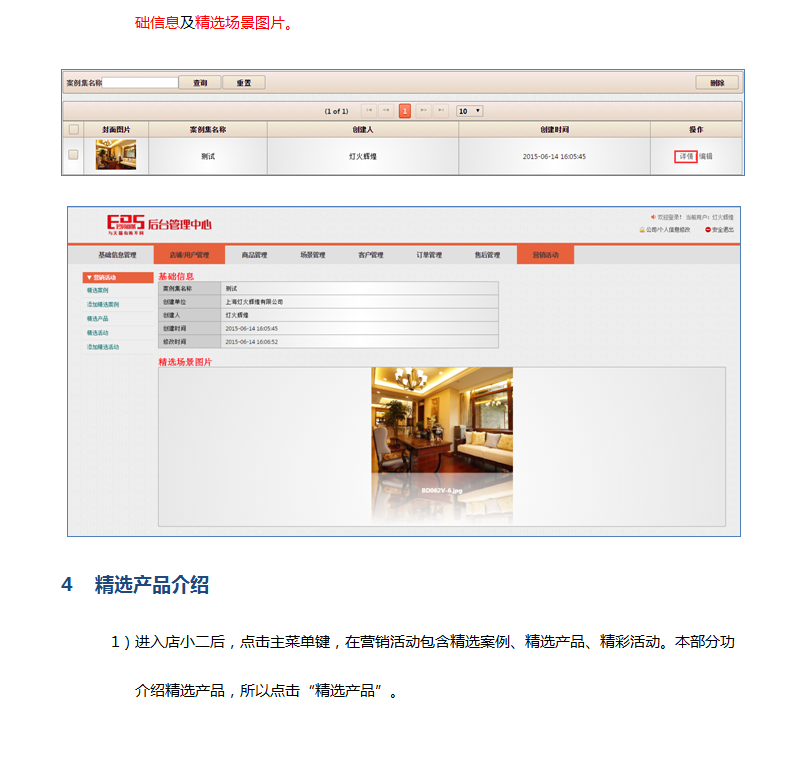Open 添加精选案例 in the sidebar

tap(103, 304)
